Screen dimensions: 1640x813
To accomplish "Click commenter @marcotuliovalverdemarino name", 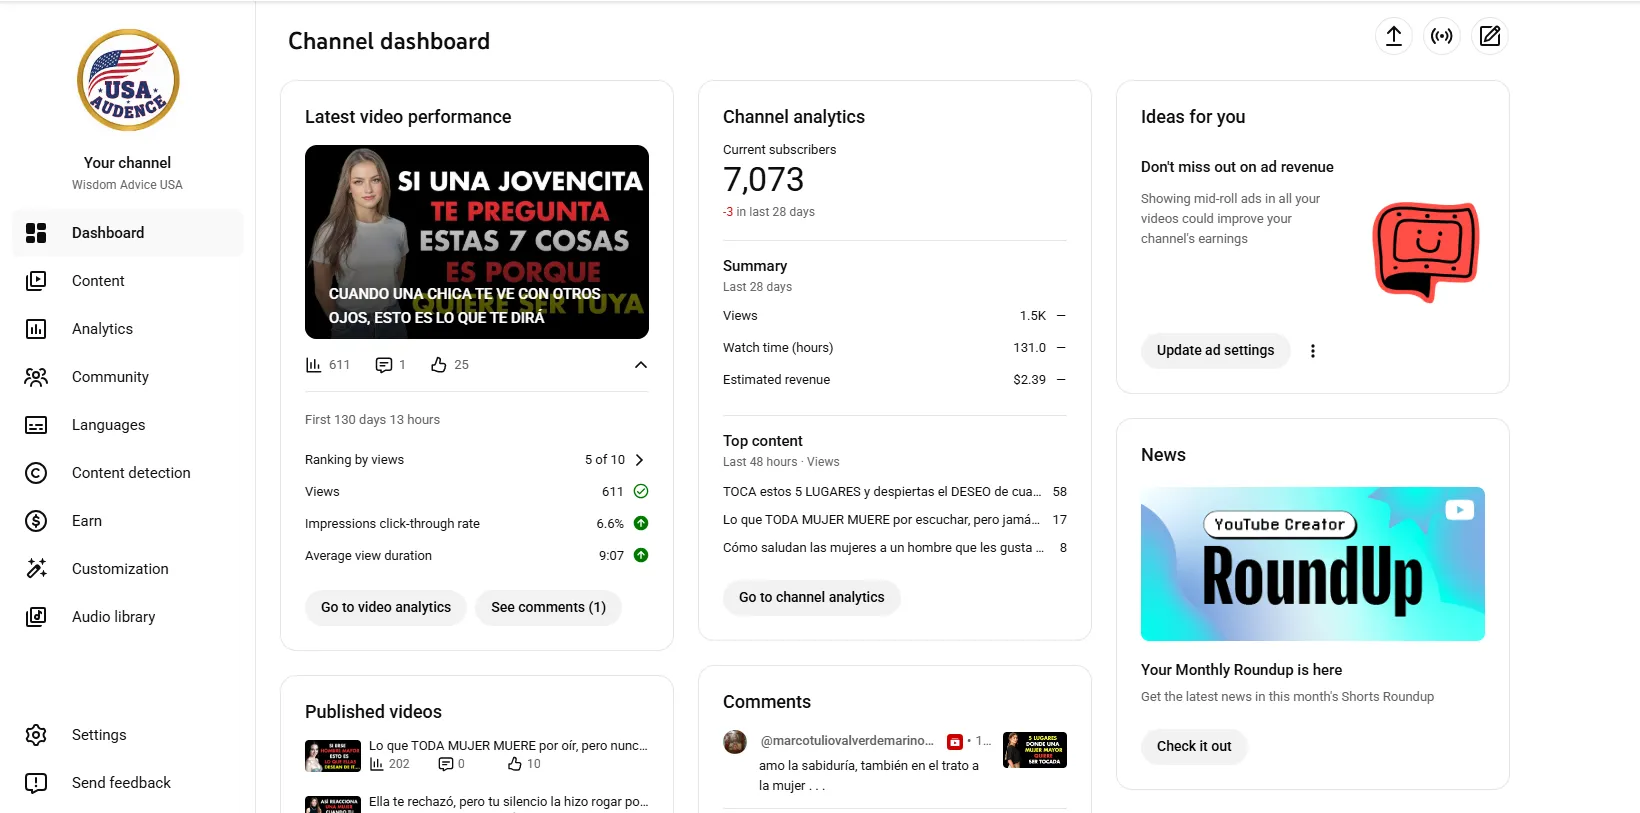I will click(x=847, y=741).
